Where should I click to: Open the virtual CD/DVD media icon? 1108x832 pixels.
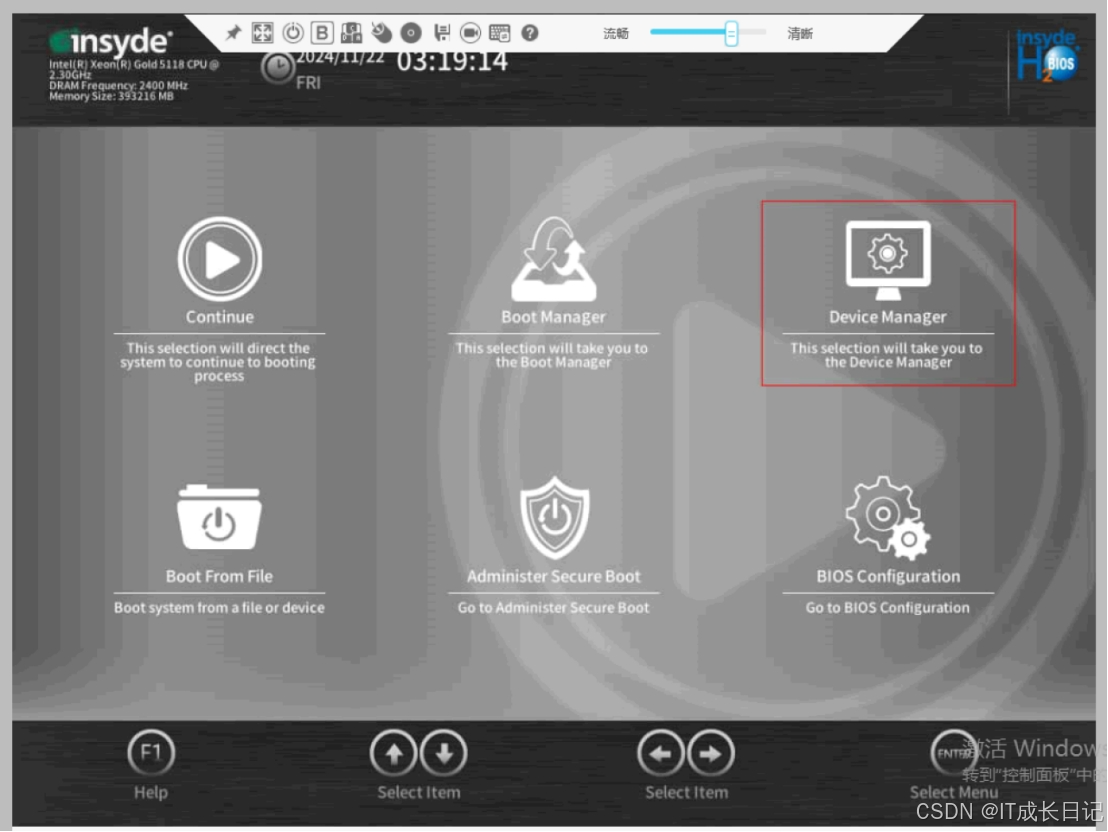coord(411,33)
